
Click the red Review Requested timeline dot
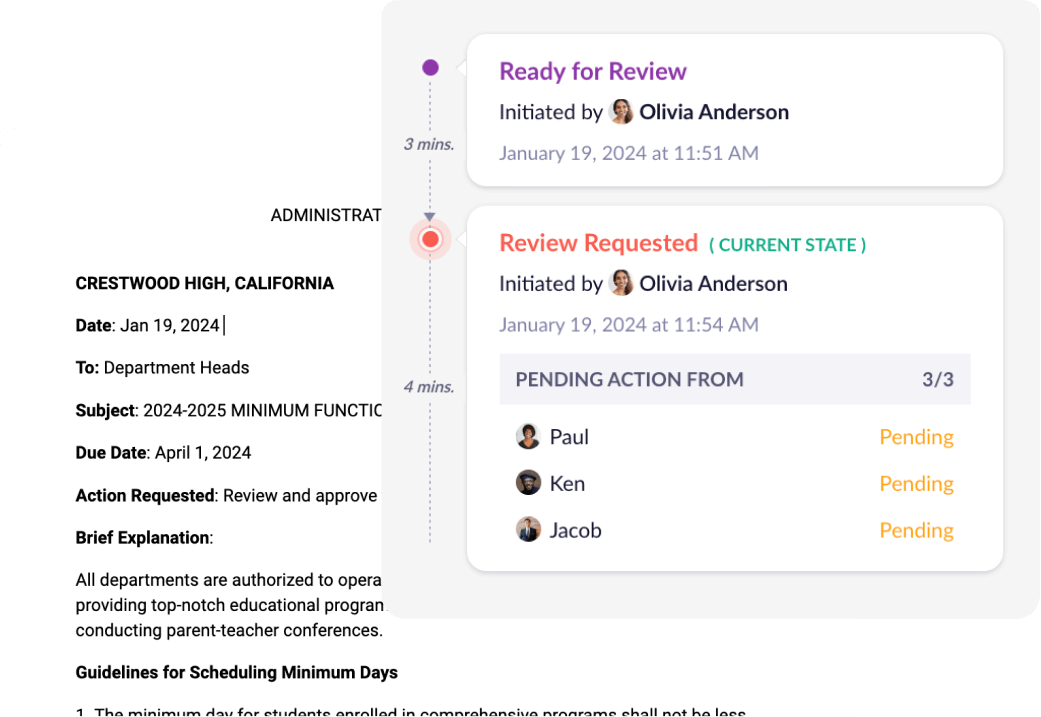(x=431, y=240)
